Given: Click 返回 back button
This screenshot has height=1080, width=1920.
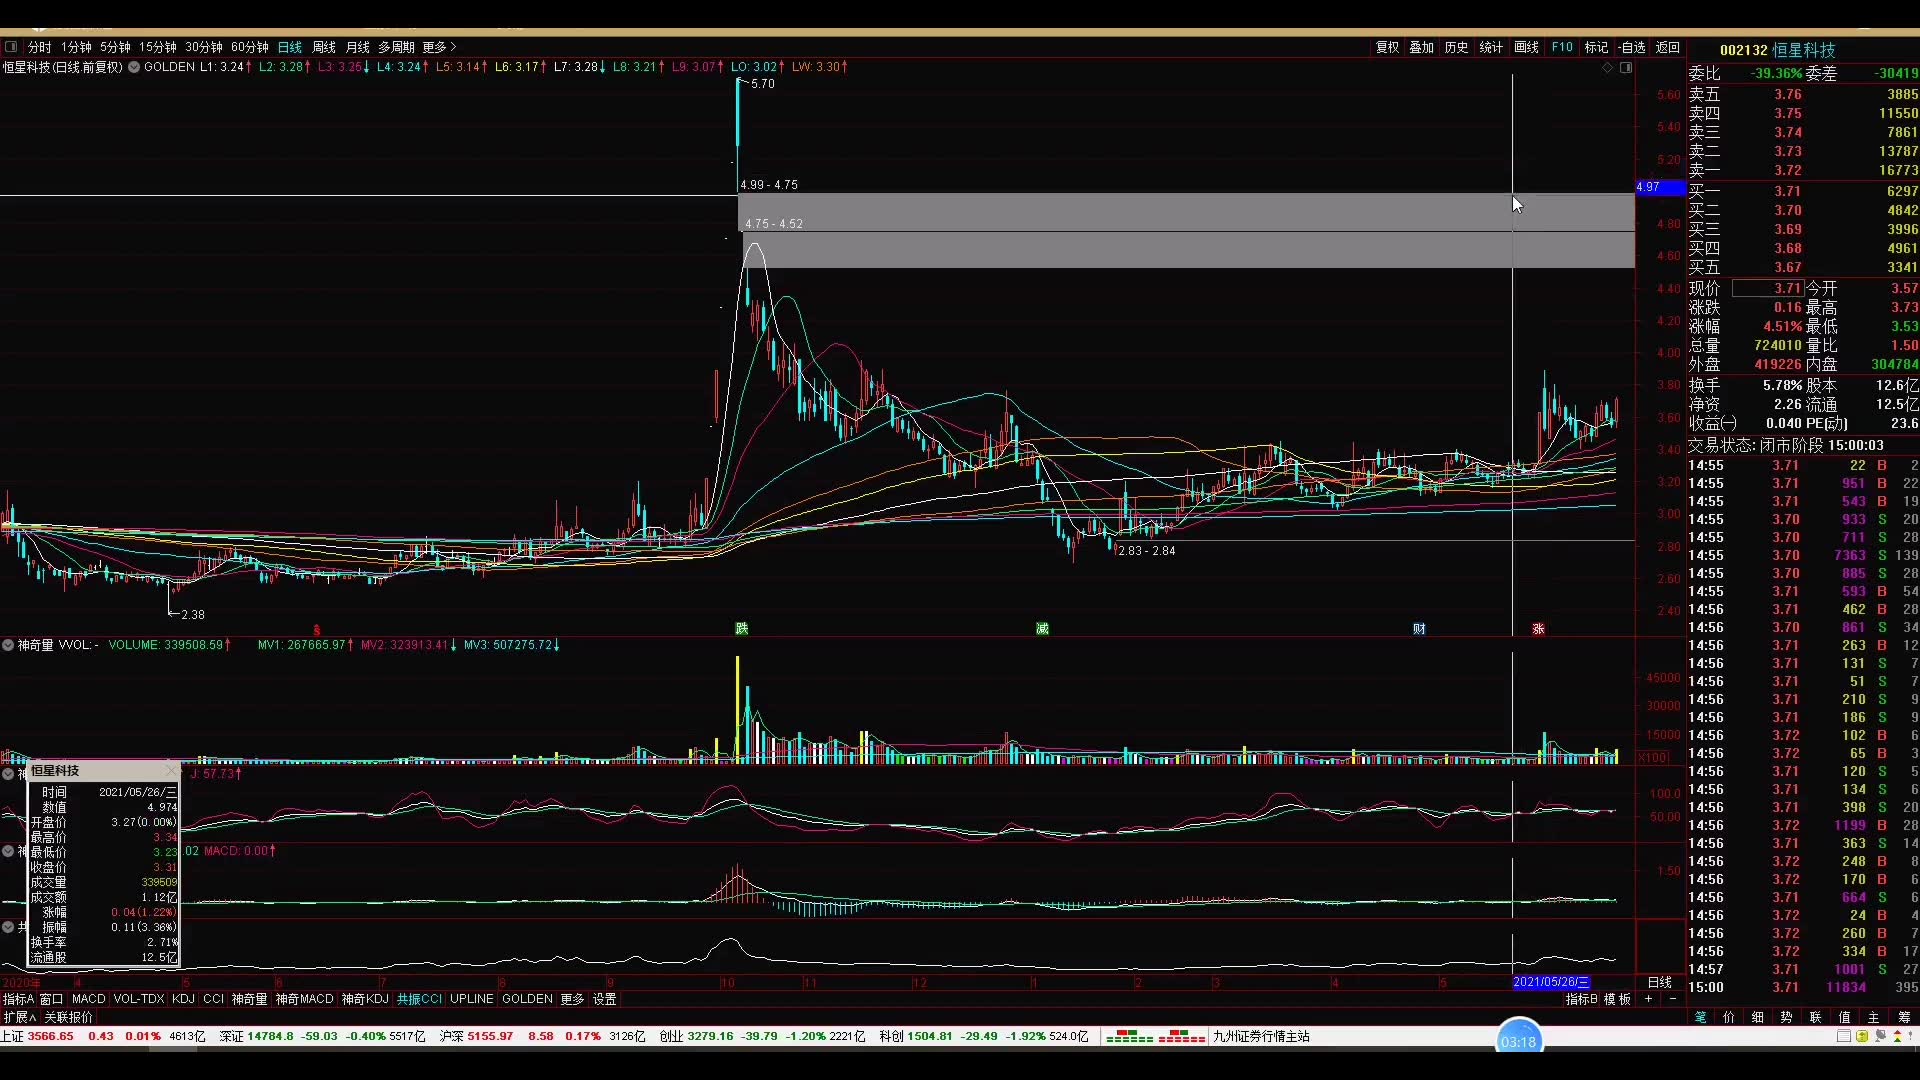Looking at the screenshot, I should click(1668, 47).
